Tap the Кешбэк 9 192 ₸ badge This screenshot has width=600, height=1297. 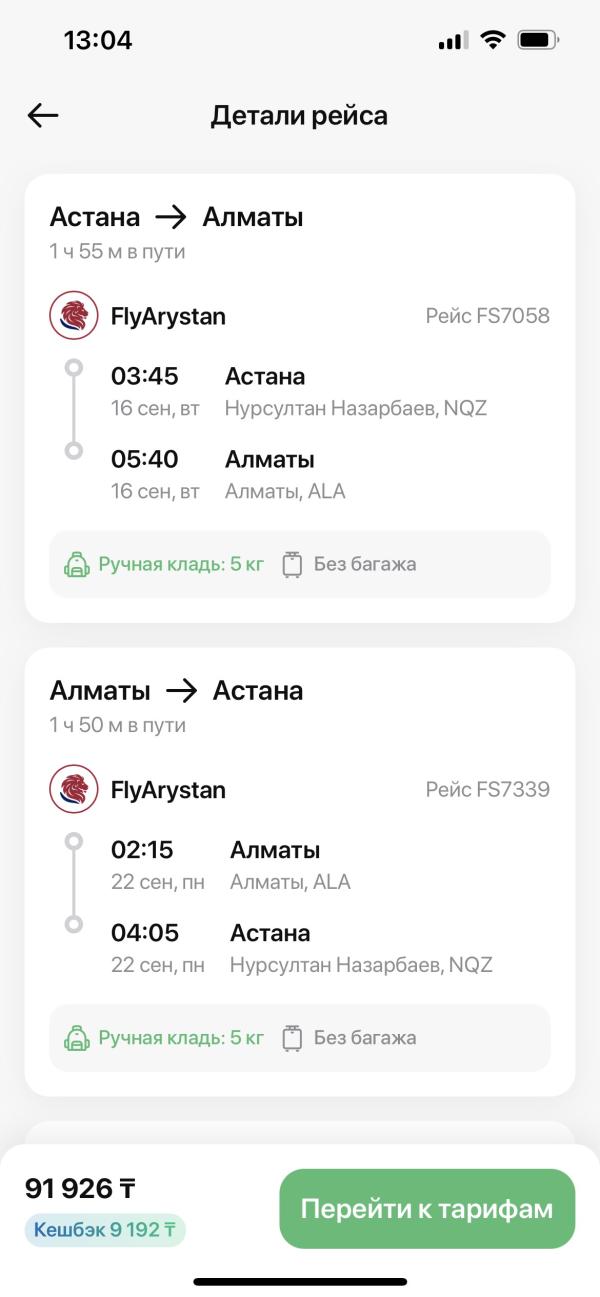point(105,1229)
